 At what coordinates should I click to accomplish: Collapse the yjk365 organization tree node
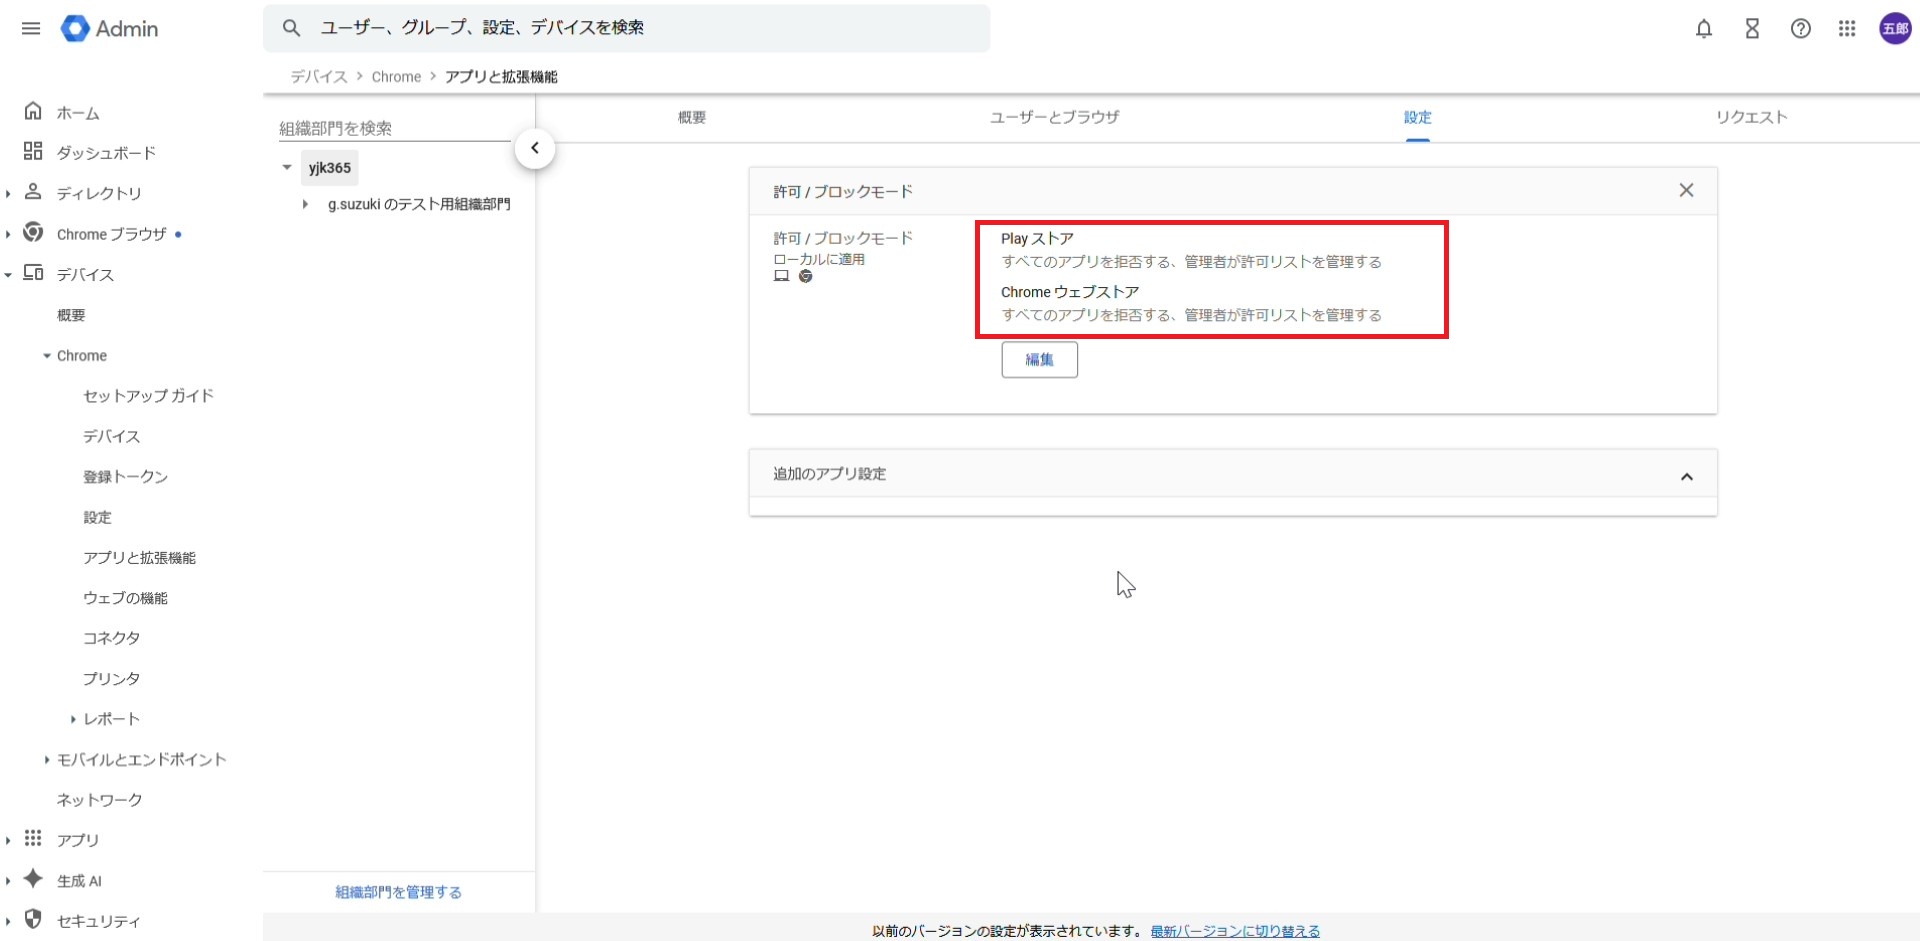coord(287,168)
